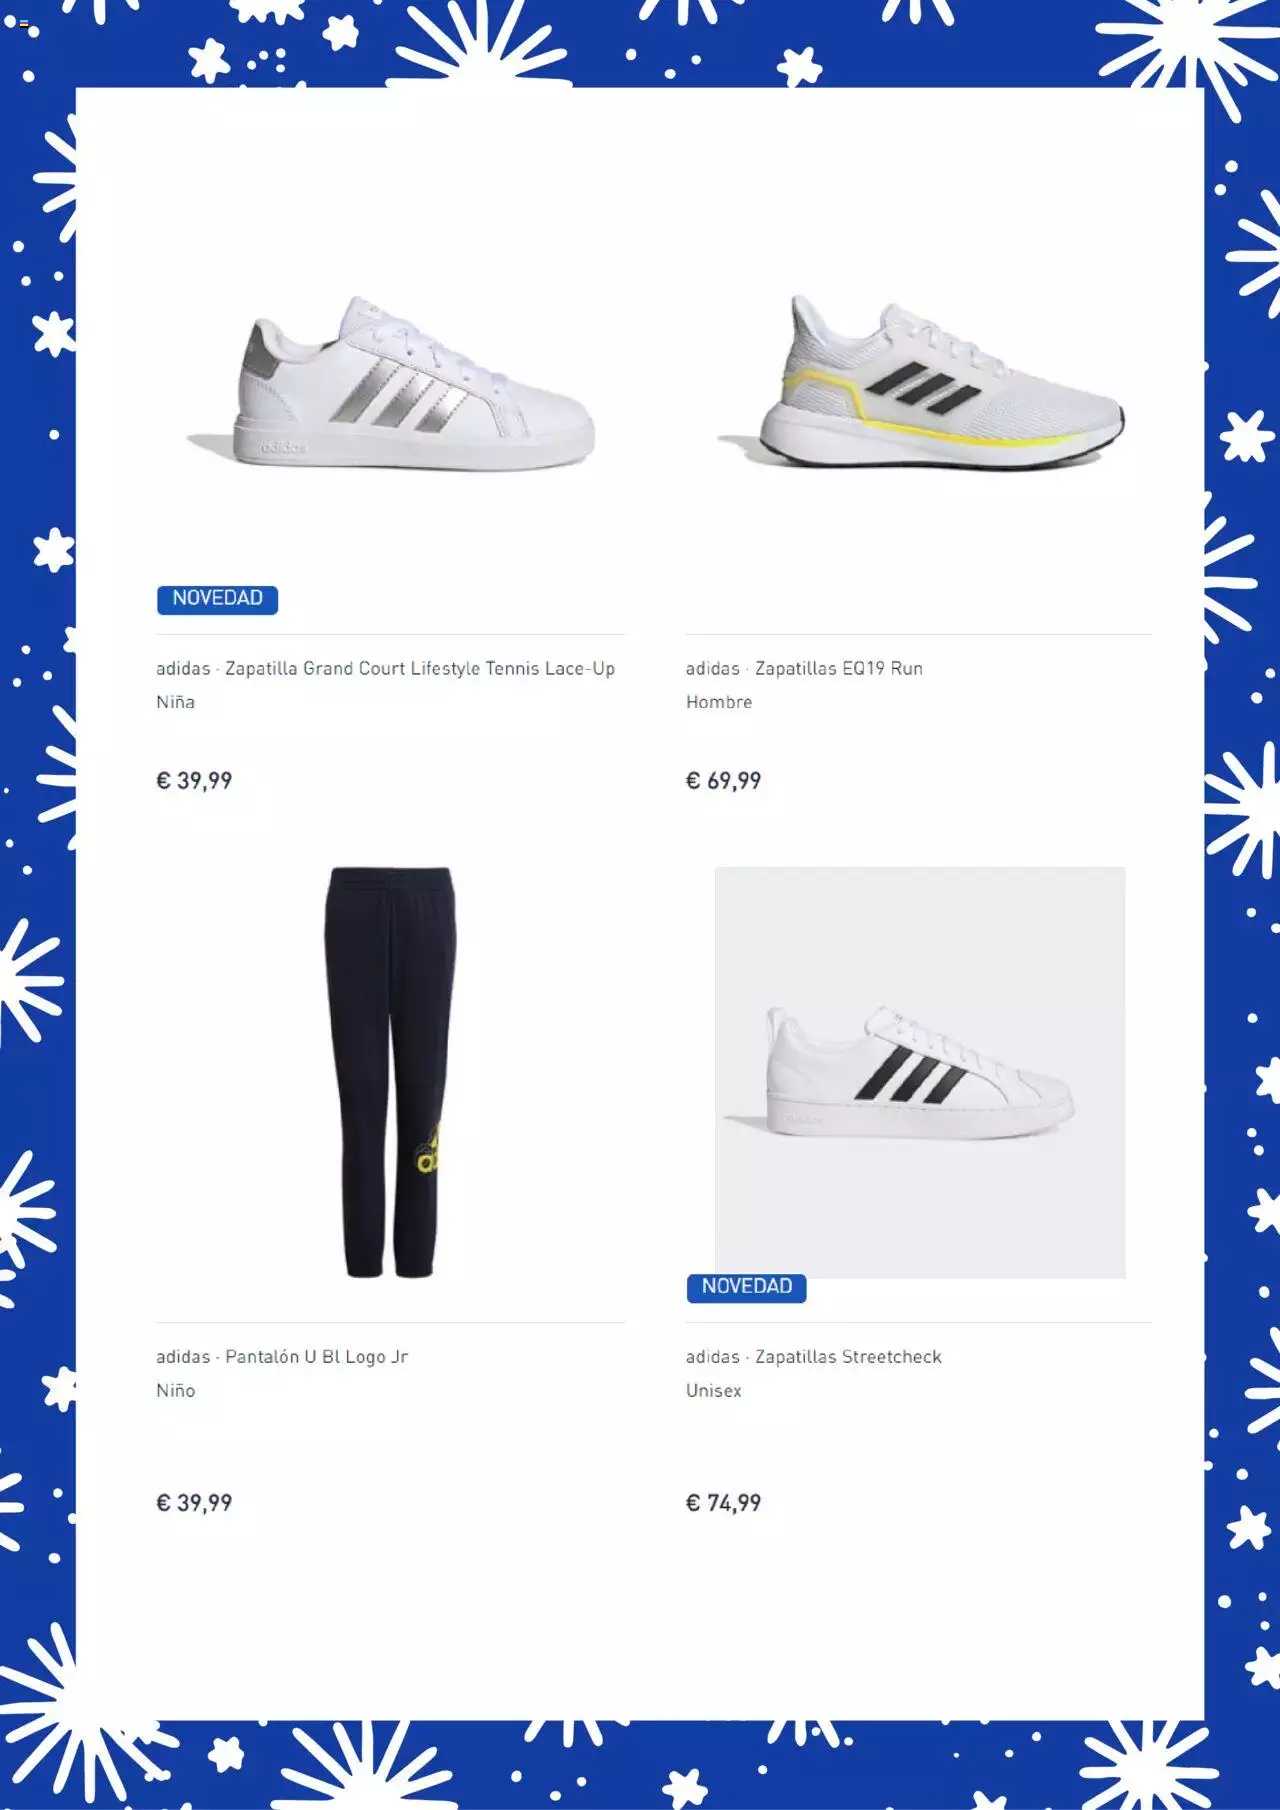The width and height of the screenshot is (1280, 1810).
Task: Open the Streetcheck white sneaker image
Action: click(920, 1072)
